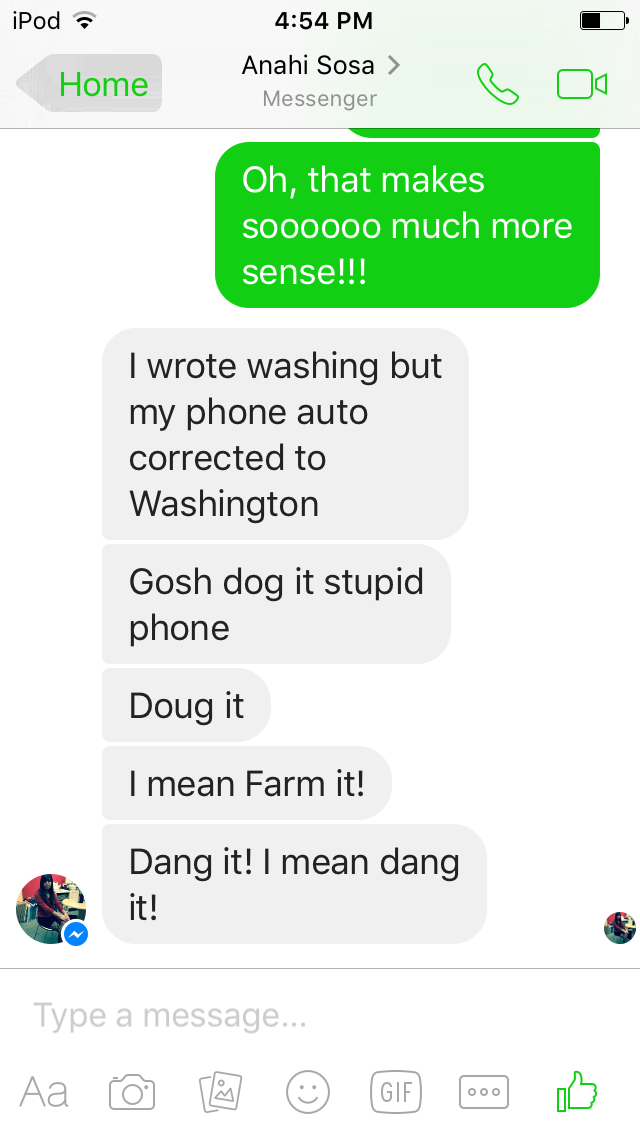This screenshot has height=1136, width=640.
Task: Open the camera to take photo
Action: (x=132, y=1092)
